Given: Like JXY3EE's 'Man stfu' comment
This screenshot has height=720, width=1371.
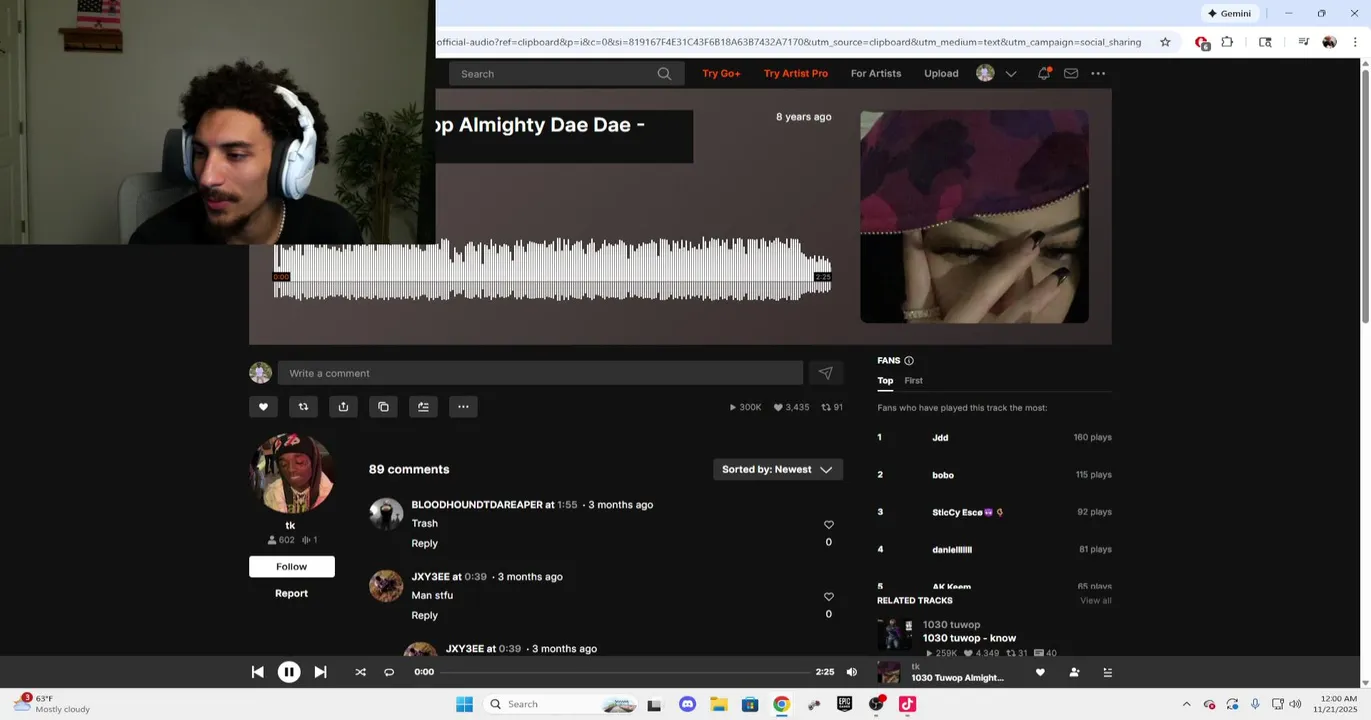Looking at the screenshot, I should tap(828, 597).
